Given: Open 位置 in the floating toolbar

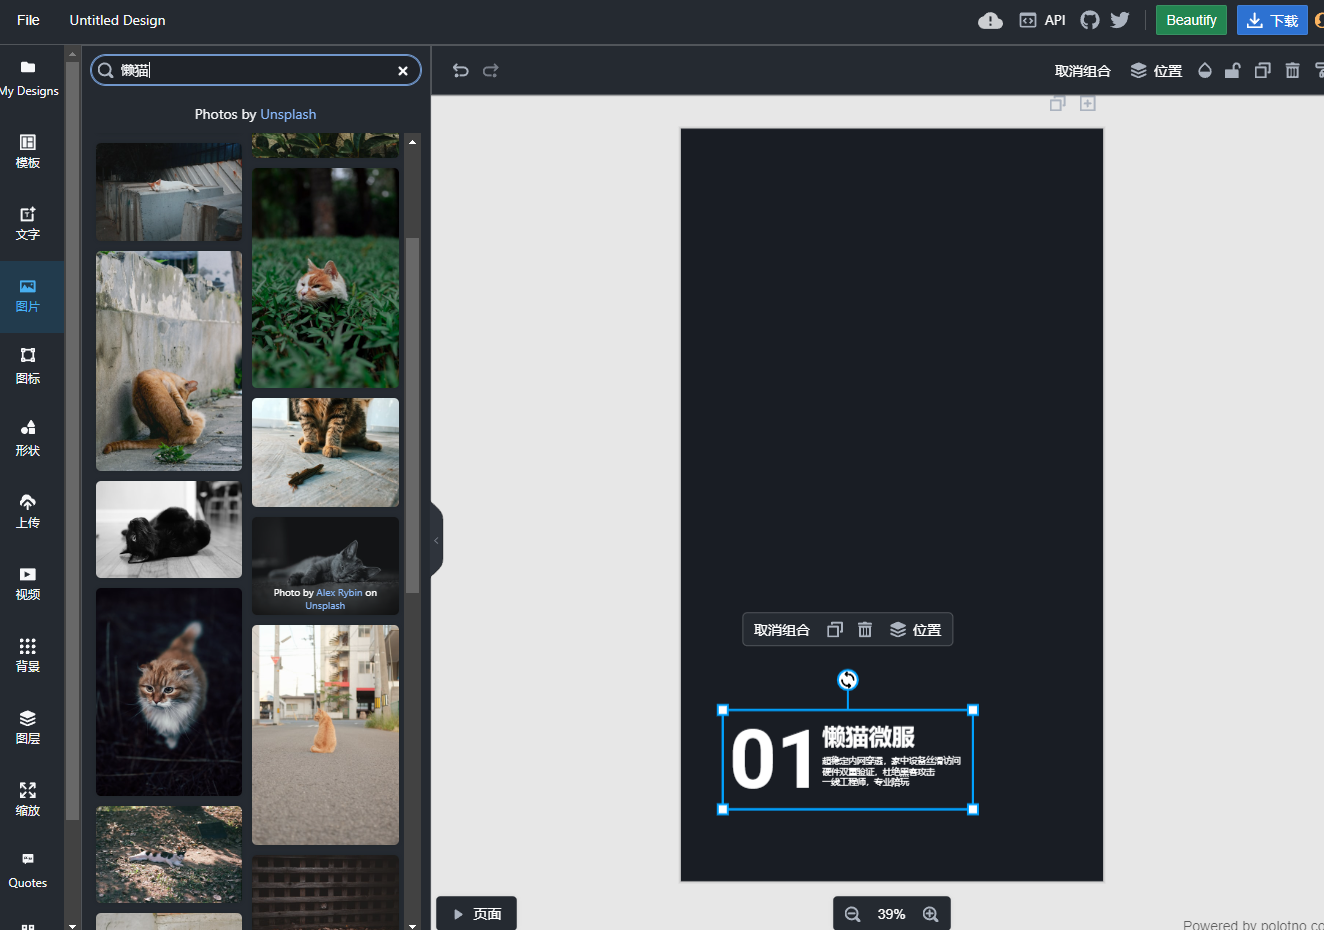Looking at the screenshot, I should coord(916,630).
